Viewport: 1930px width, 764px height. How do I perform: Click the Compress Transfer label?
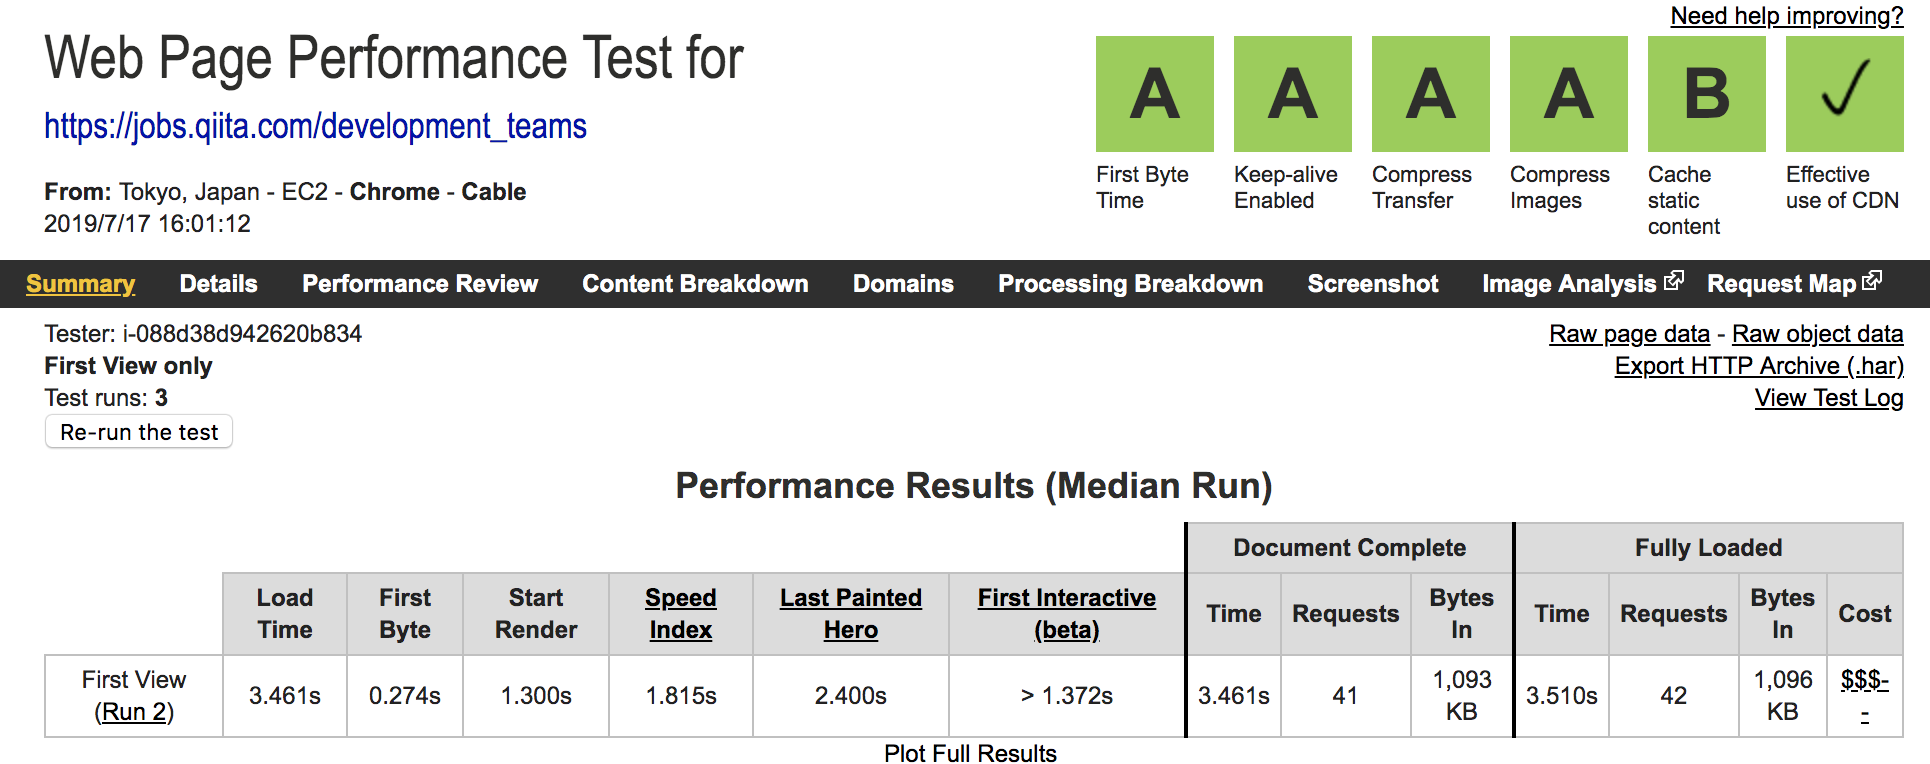click(1421, 187)
